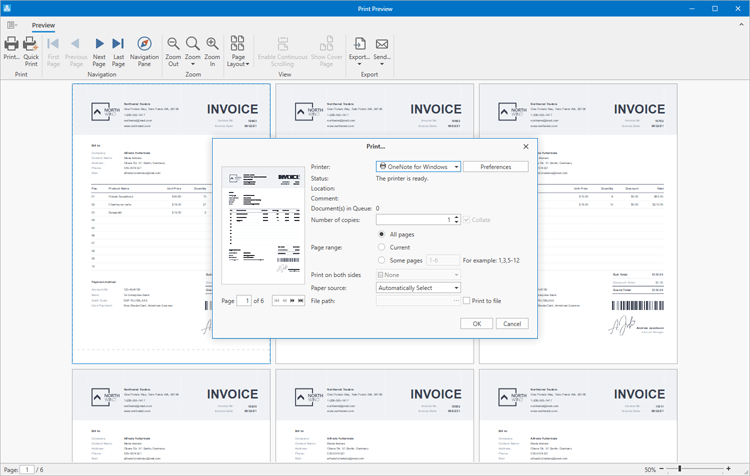The height and width of the screenshot is (476, 750).
Task: Select the All pages radio button
Action: tap(382, 234)
